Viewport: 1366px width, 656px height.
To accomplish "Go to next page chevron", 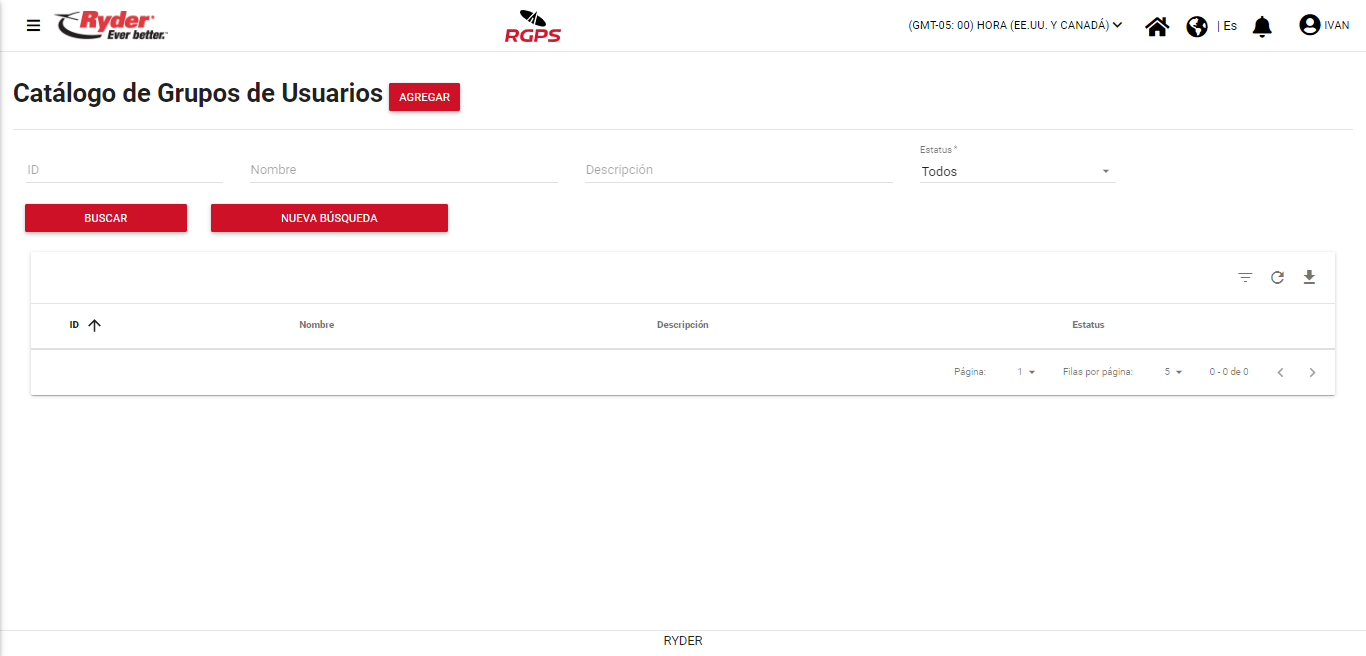I will [x=1312, y=372].
